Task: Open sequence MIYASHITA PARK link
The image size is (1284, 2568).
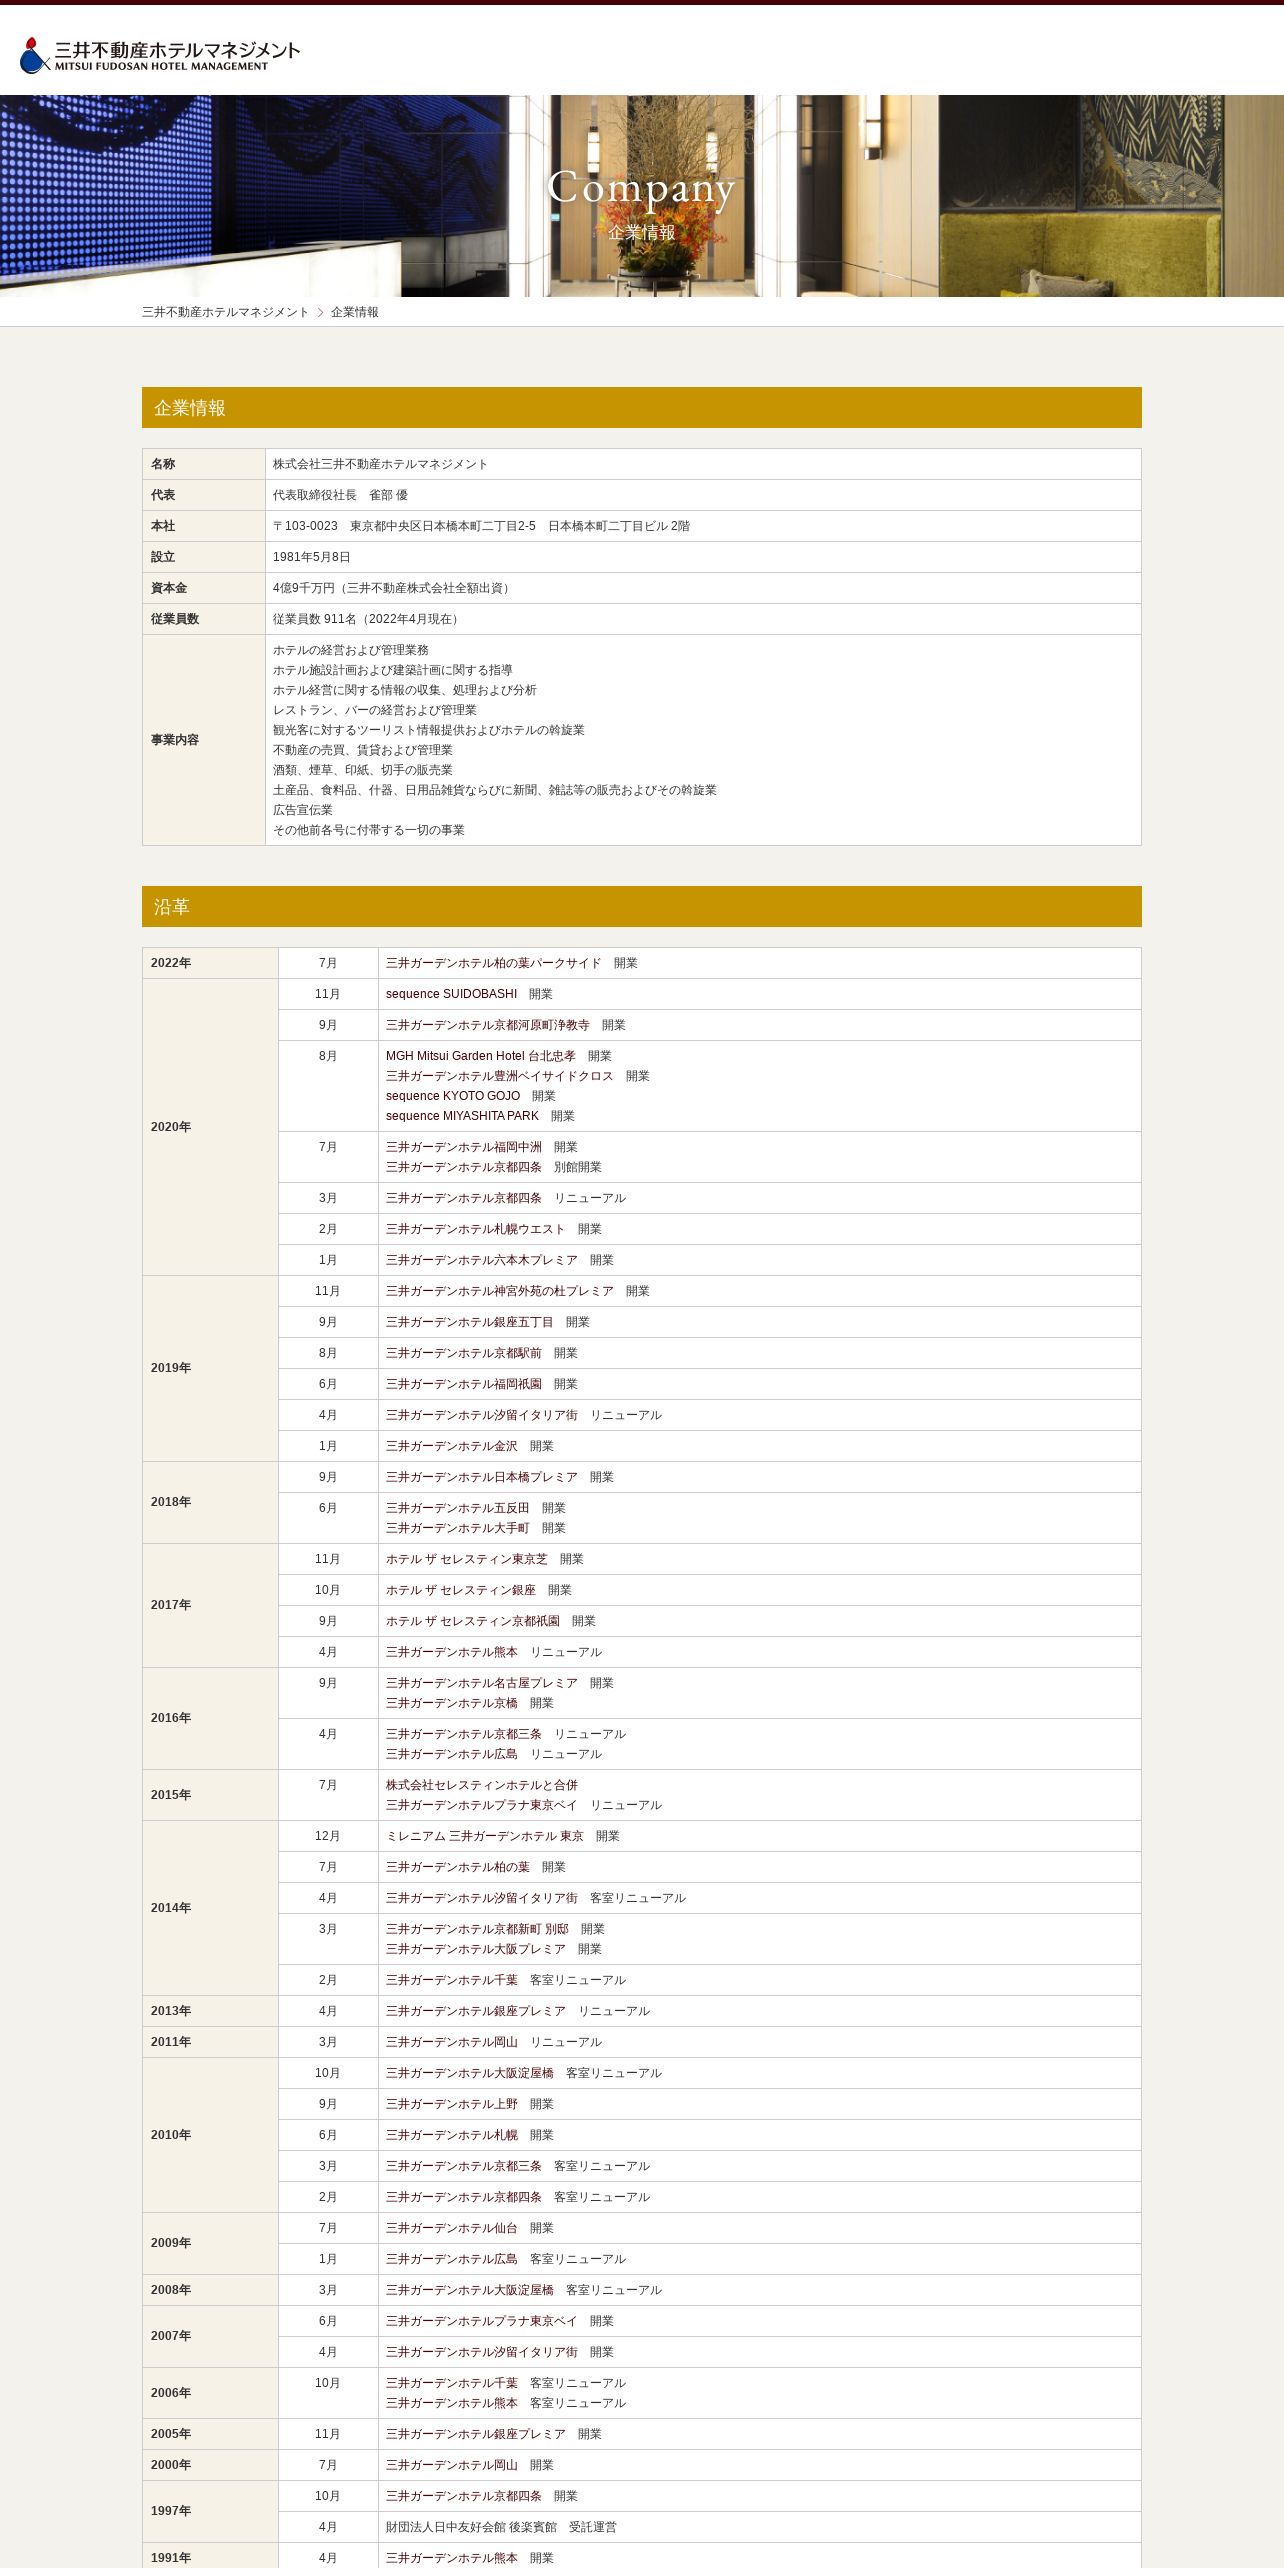Action: point(462,1116)
